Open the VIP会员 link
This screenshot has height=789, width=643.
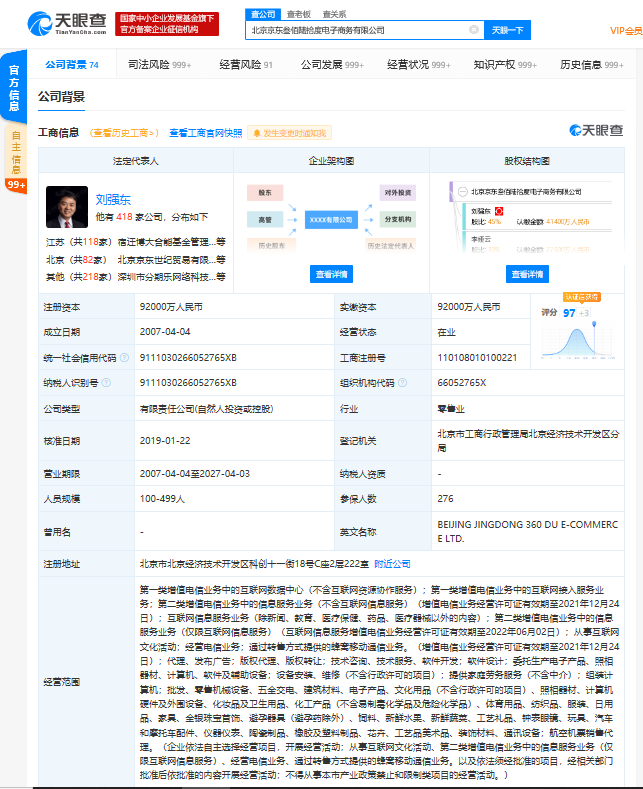point(626,31)
